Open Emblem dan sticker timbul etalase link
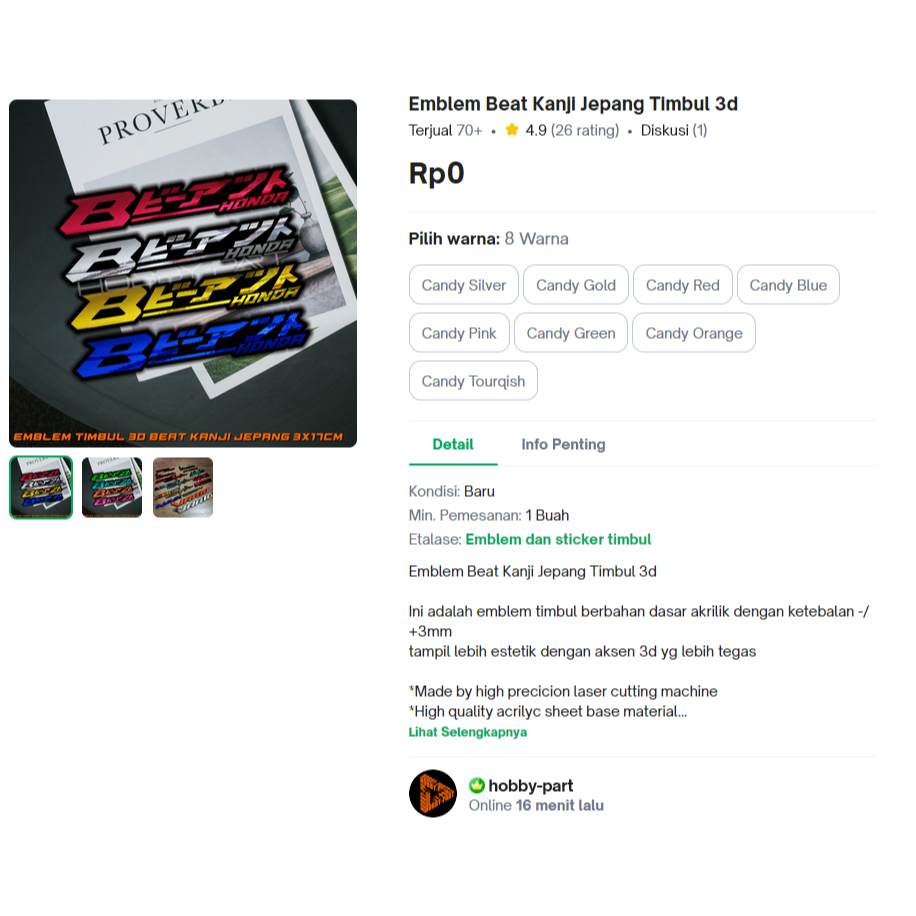Image resolution: width=916 pixels, height=916 pixels. [558, 539]
